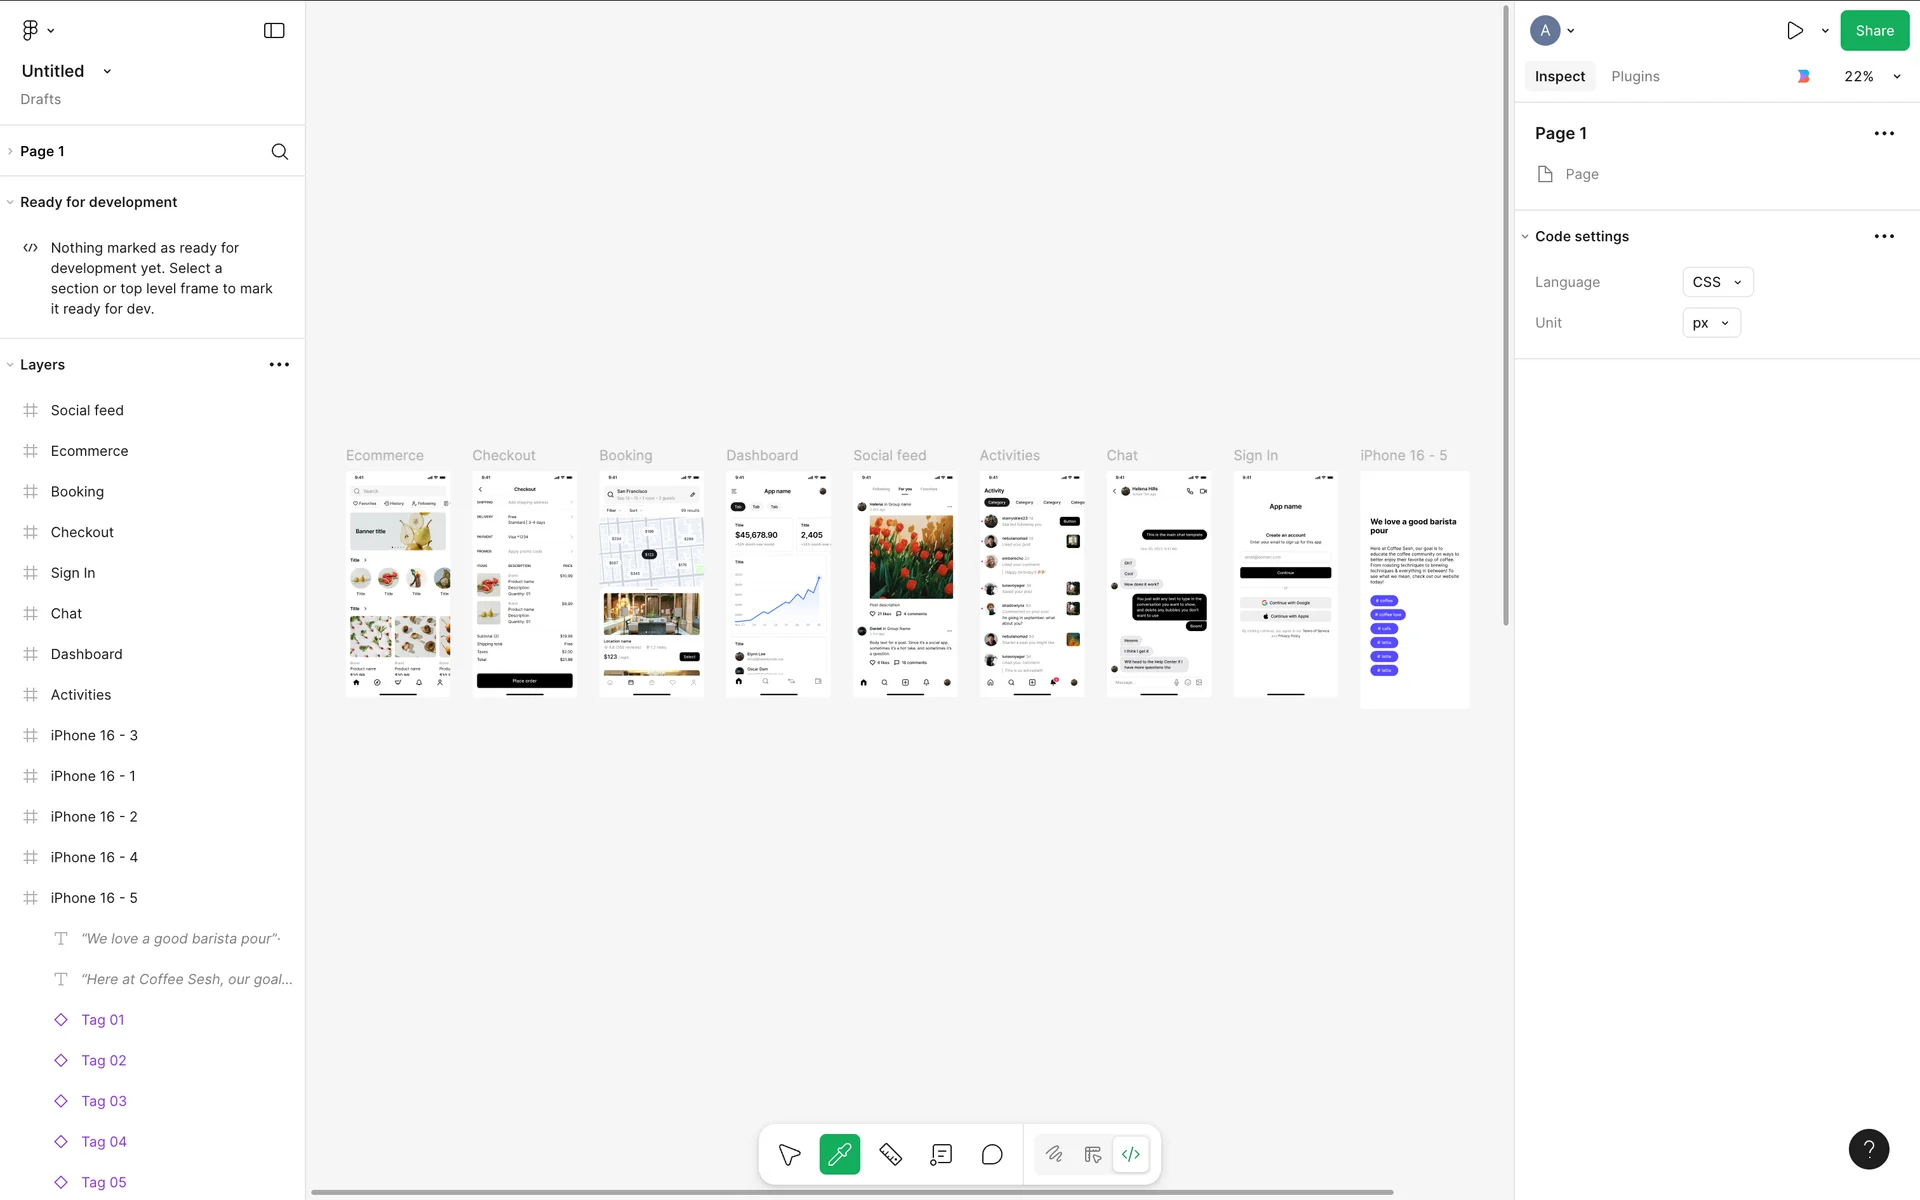
Task: Switch to the Plugins tab
Action: click(1635, 77)
